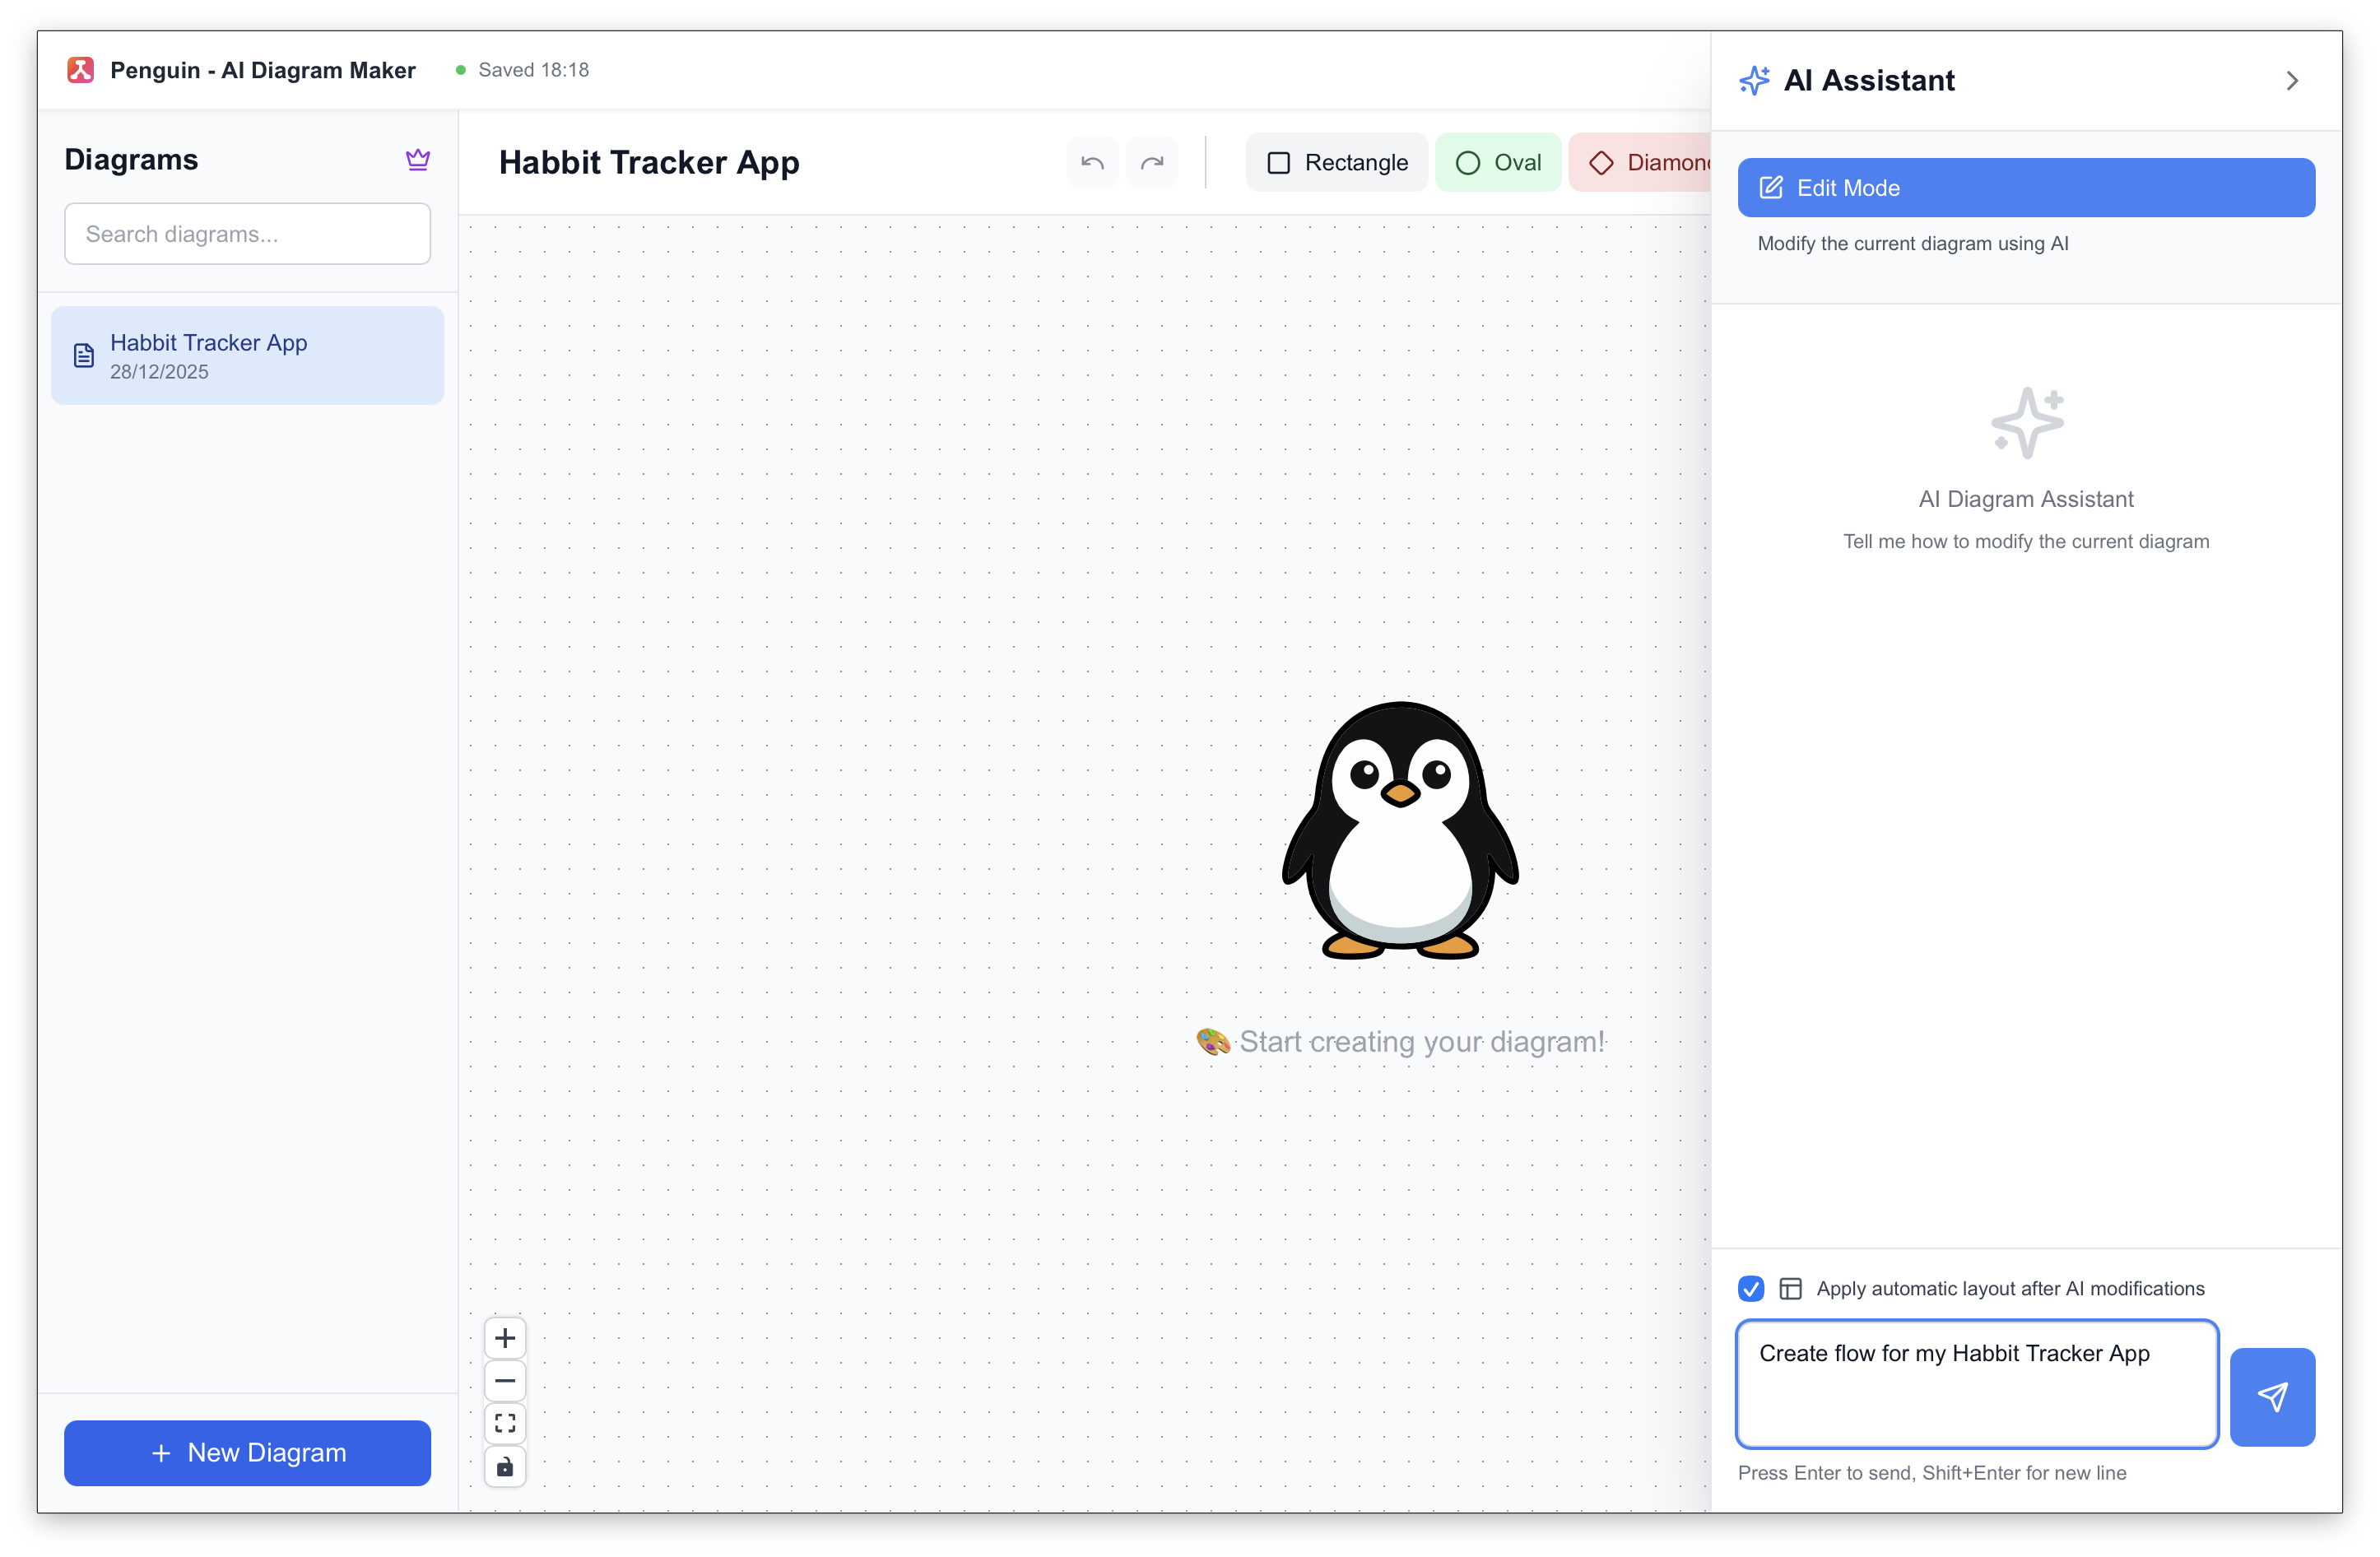Image resolution: width=2380 pixels, height=1557 pixels.
Task: Click the Penguin app logo
Action: [x=81, y=70]
